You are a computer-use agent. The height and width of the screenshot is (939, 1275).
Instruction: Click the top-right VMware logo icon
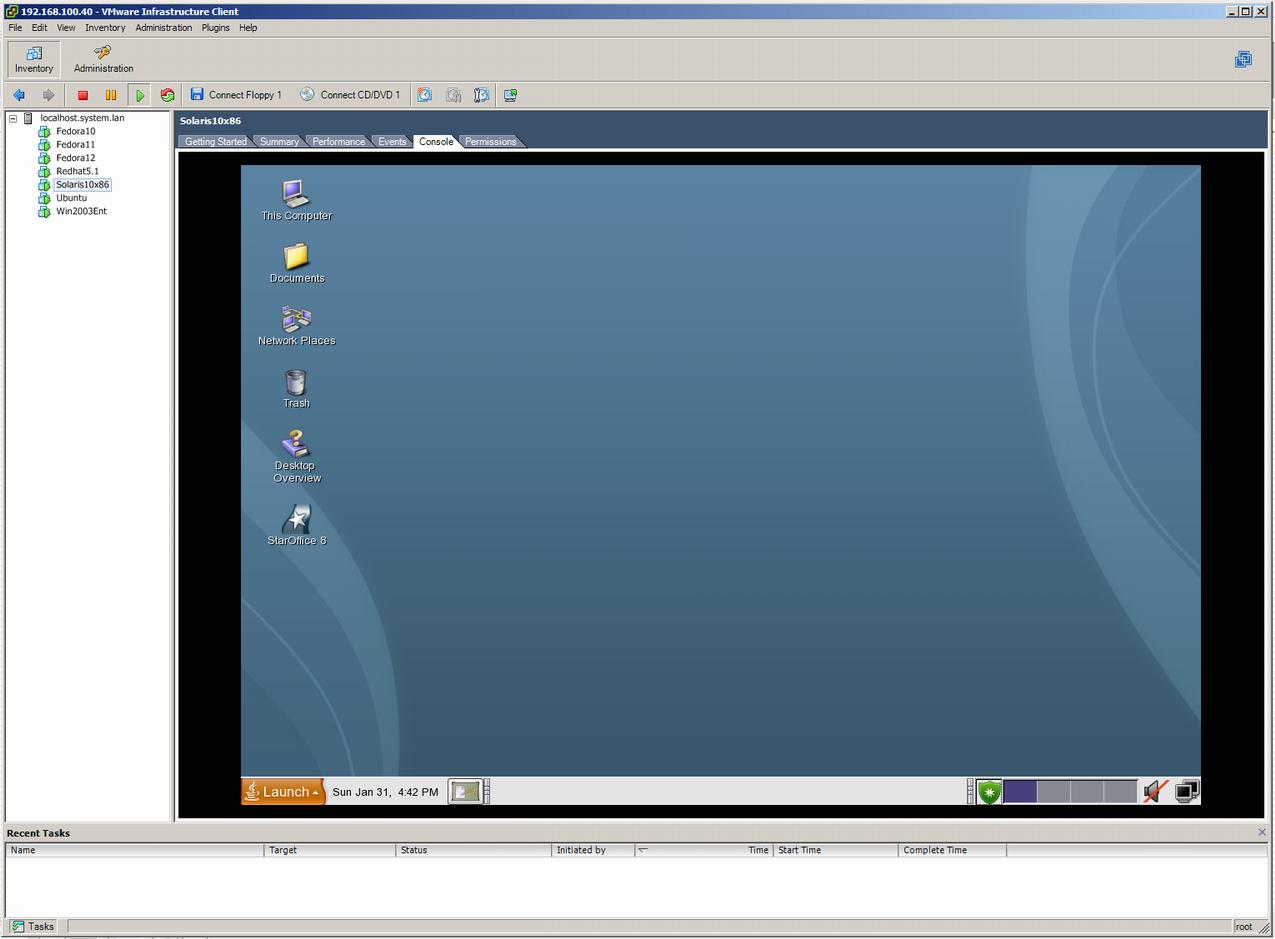click(1243, 59)
